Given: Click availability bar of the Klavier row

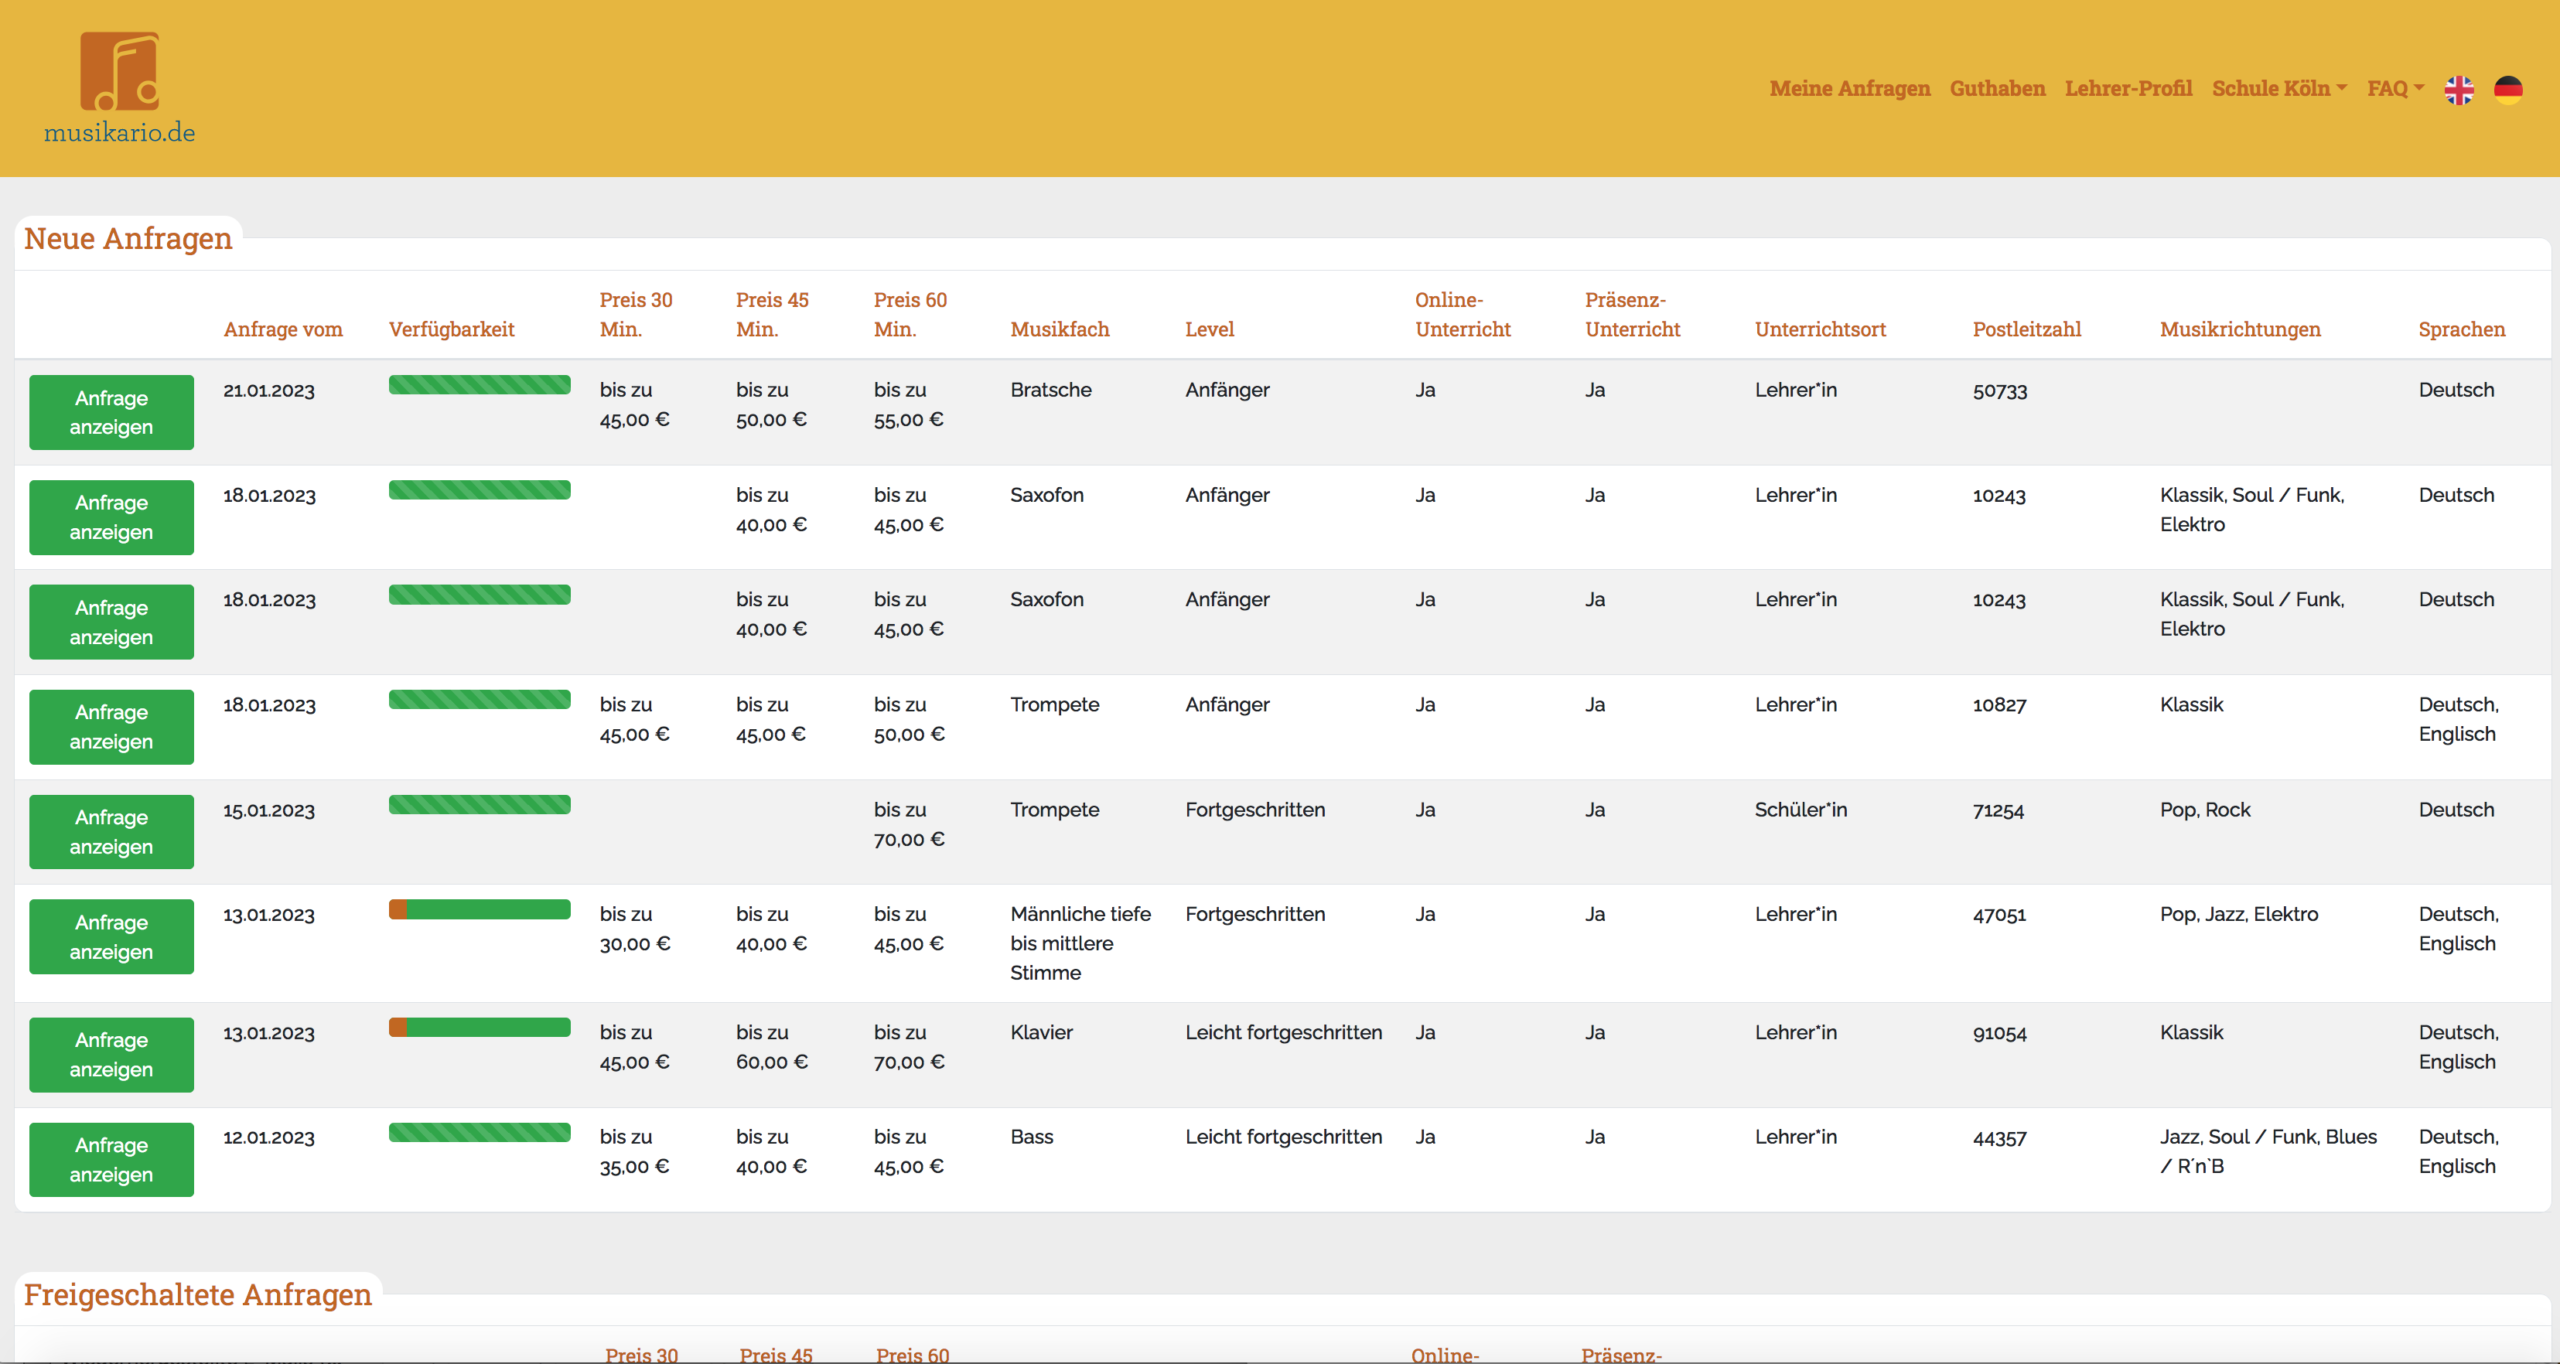Looking at the screenshot, I should tap(480, 1027).
